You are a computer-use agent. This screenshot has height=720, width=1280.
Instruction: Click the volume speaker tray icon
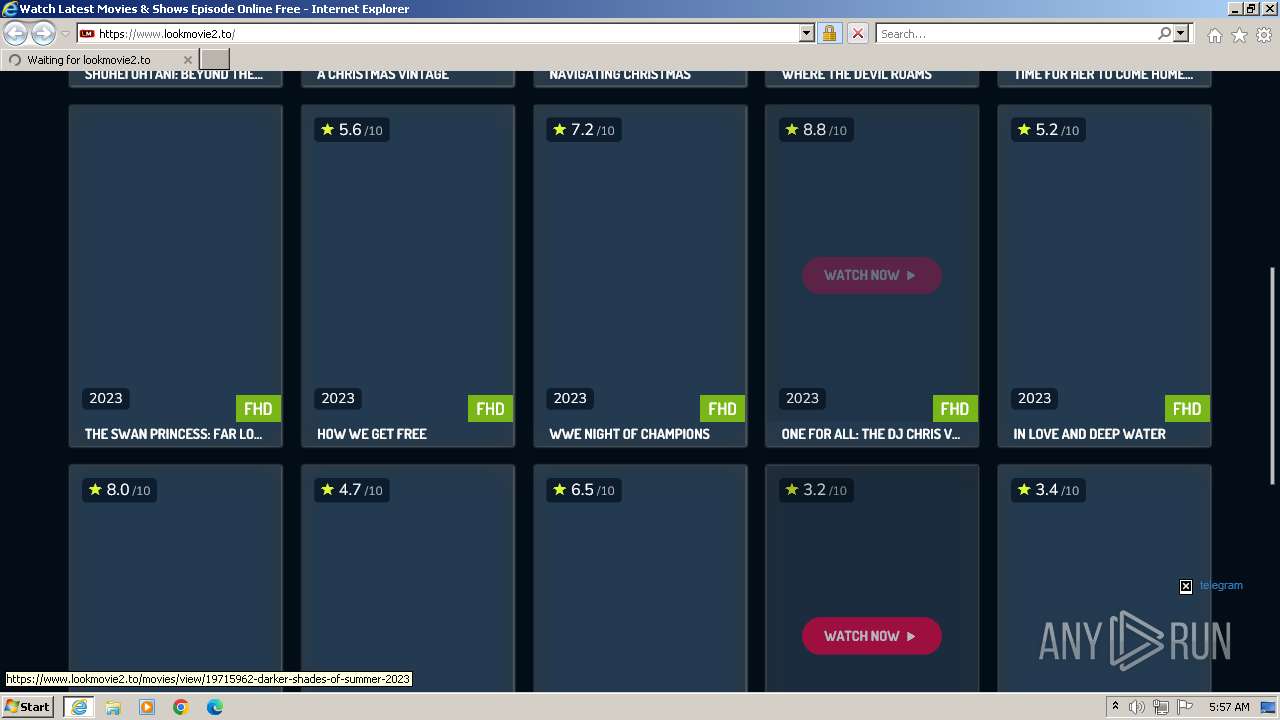[x=1137, y=707]
